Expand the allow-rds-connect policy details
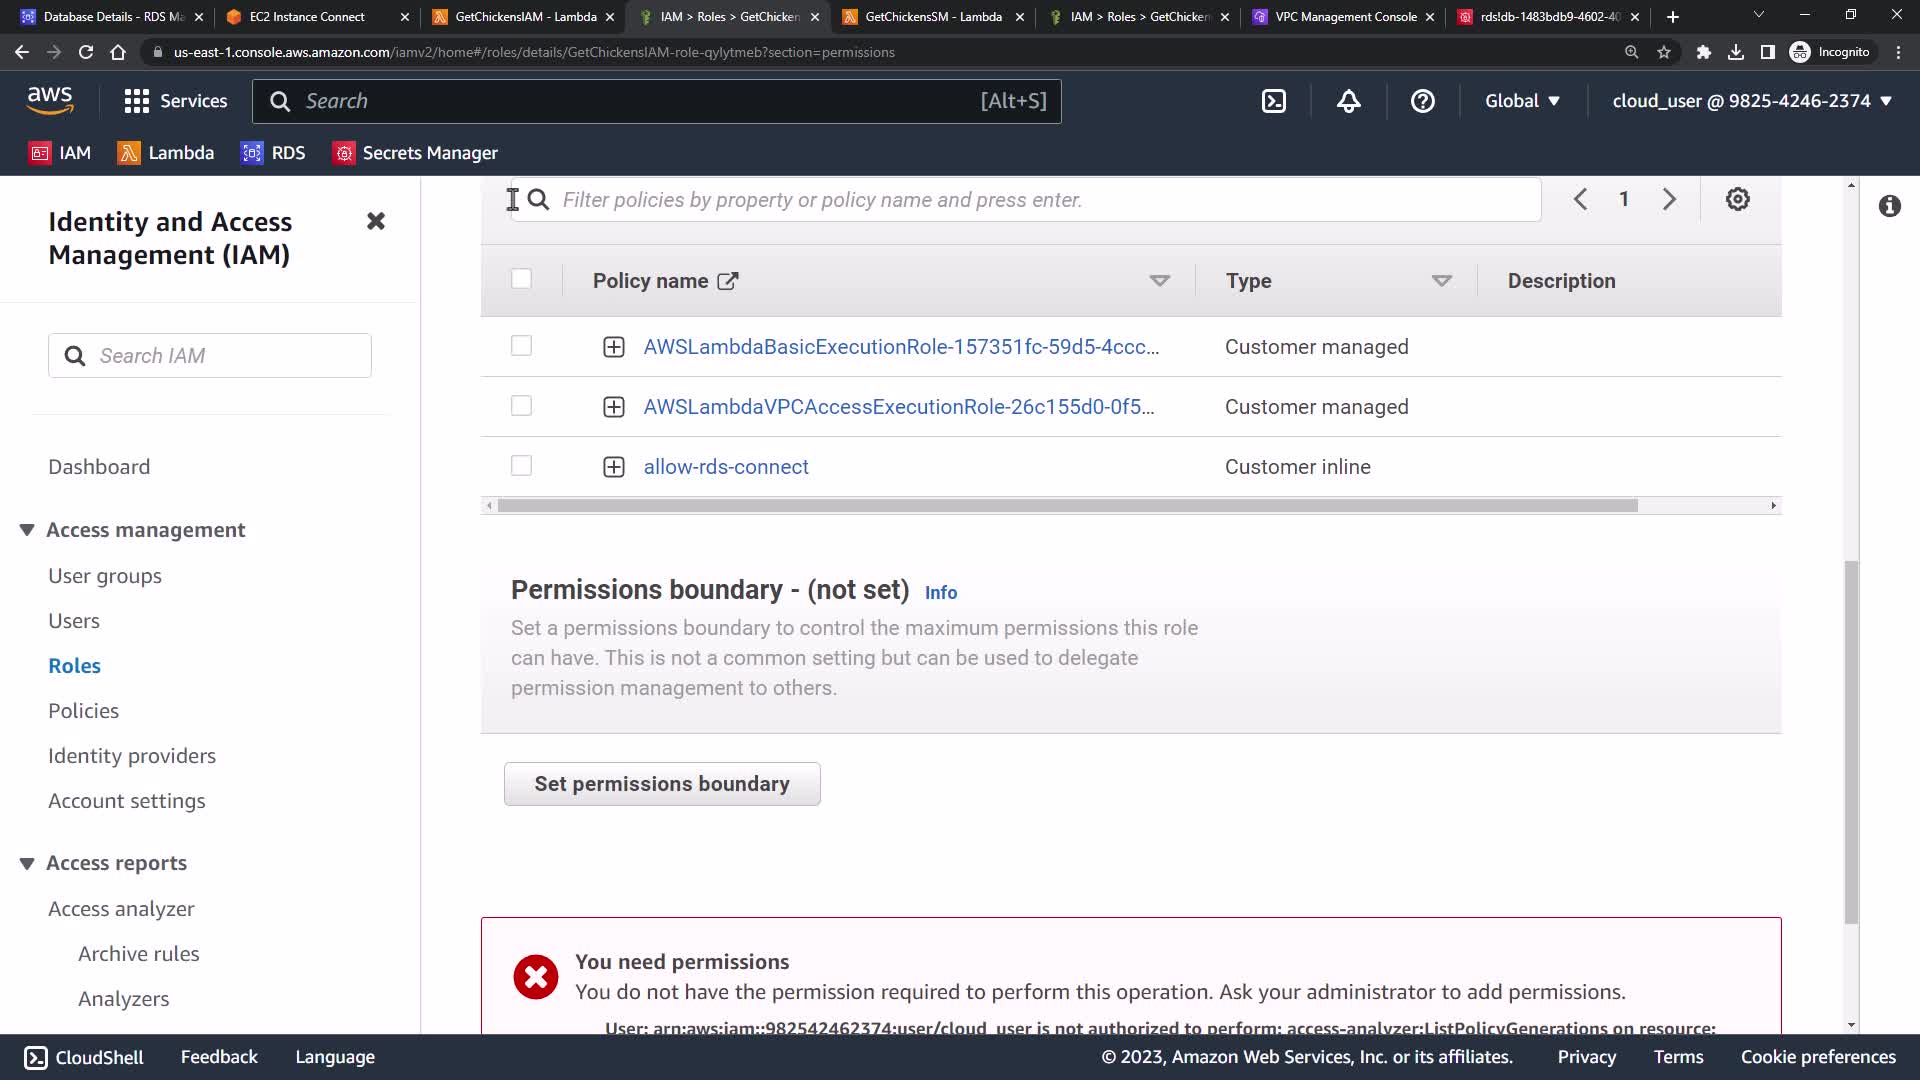The image size is (1920, 1080). point(614,467)
